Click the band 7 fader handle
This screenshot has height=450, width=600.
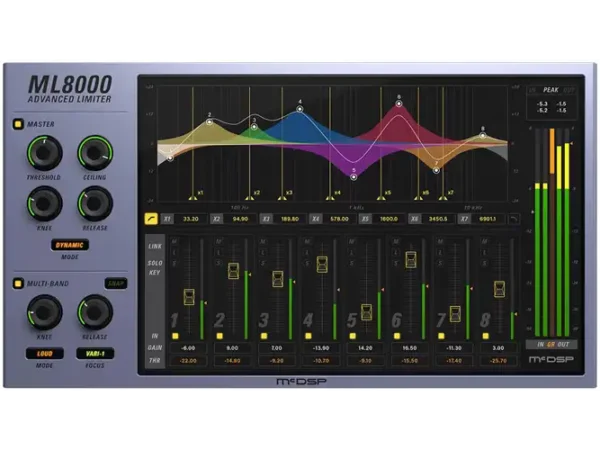point(455,314)
